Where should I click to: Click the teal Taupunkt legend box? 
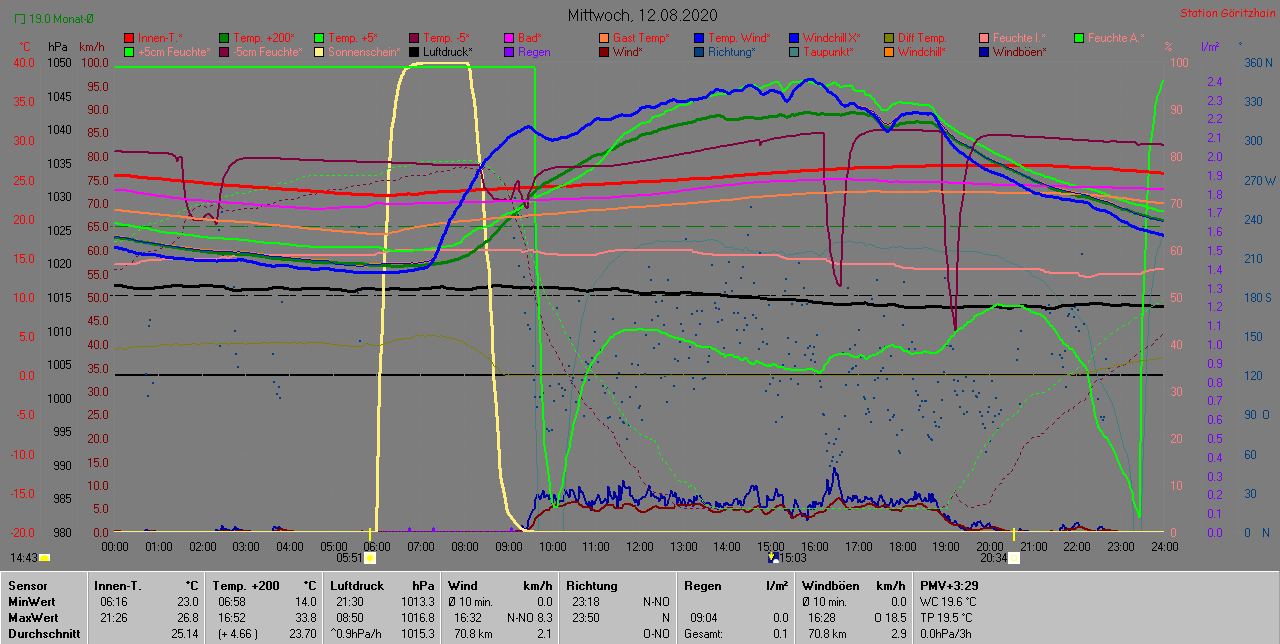pos(794,52)
